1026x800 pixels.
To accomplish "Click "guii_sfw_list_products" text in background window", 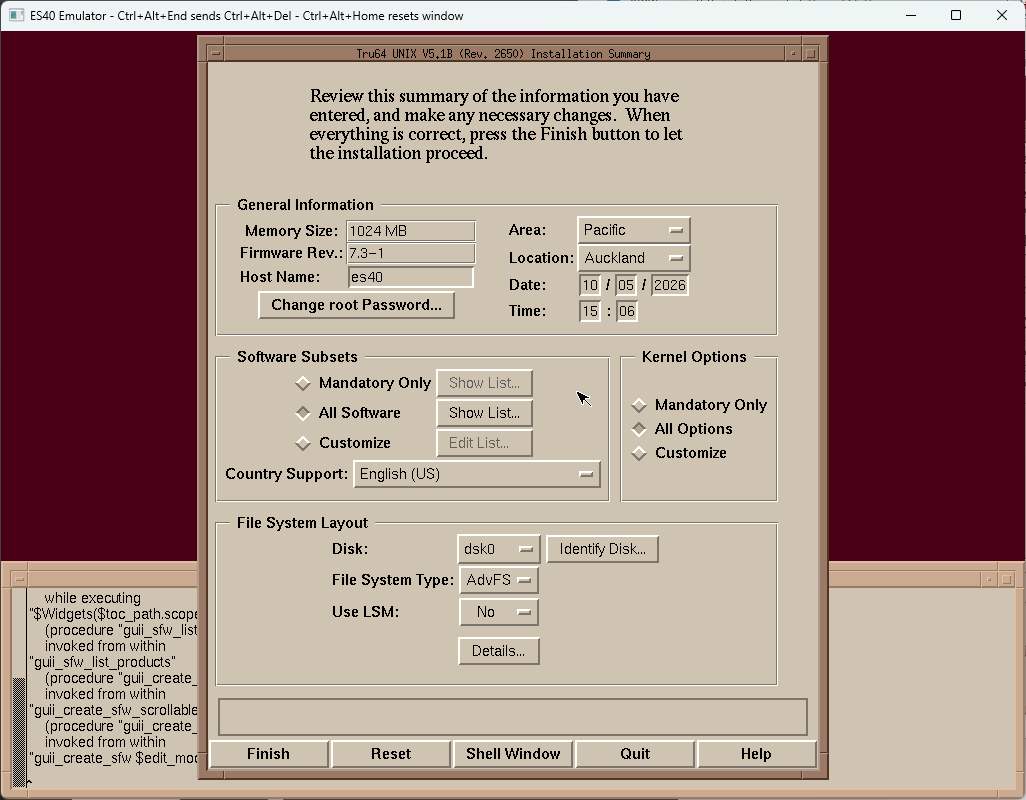I will pos(103,662).
